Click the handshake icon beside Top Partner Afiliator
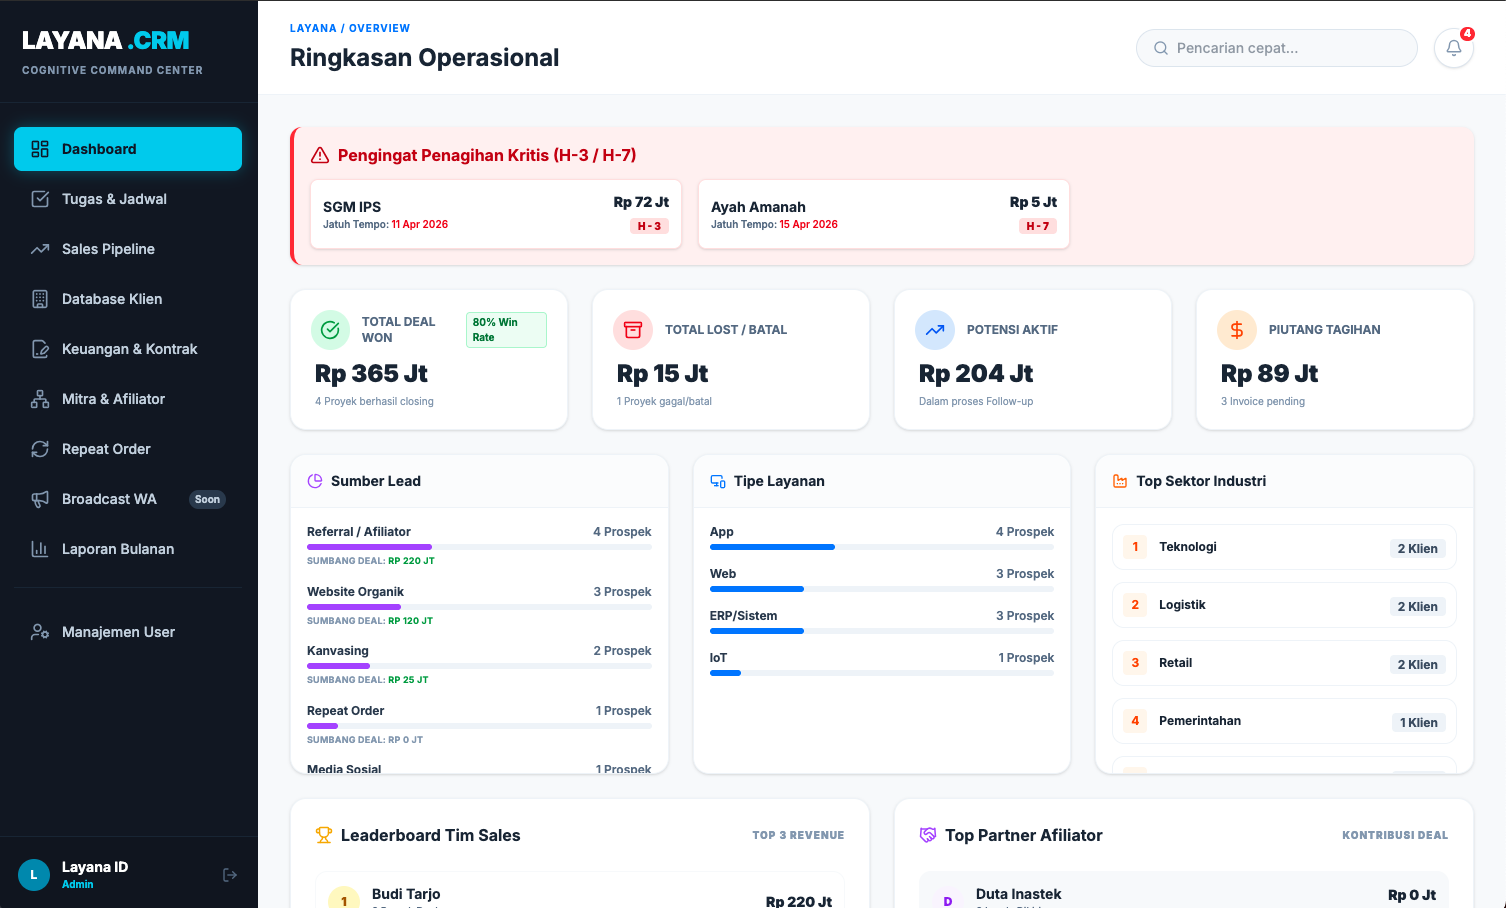Viewport: 1506px width, 908px height. [x=926, y=834]
